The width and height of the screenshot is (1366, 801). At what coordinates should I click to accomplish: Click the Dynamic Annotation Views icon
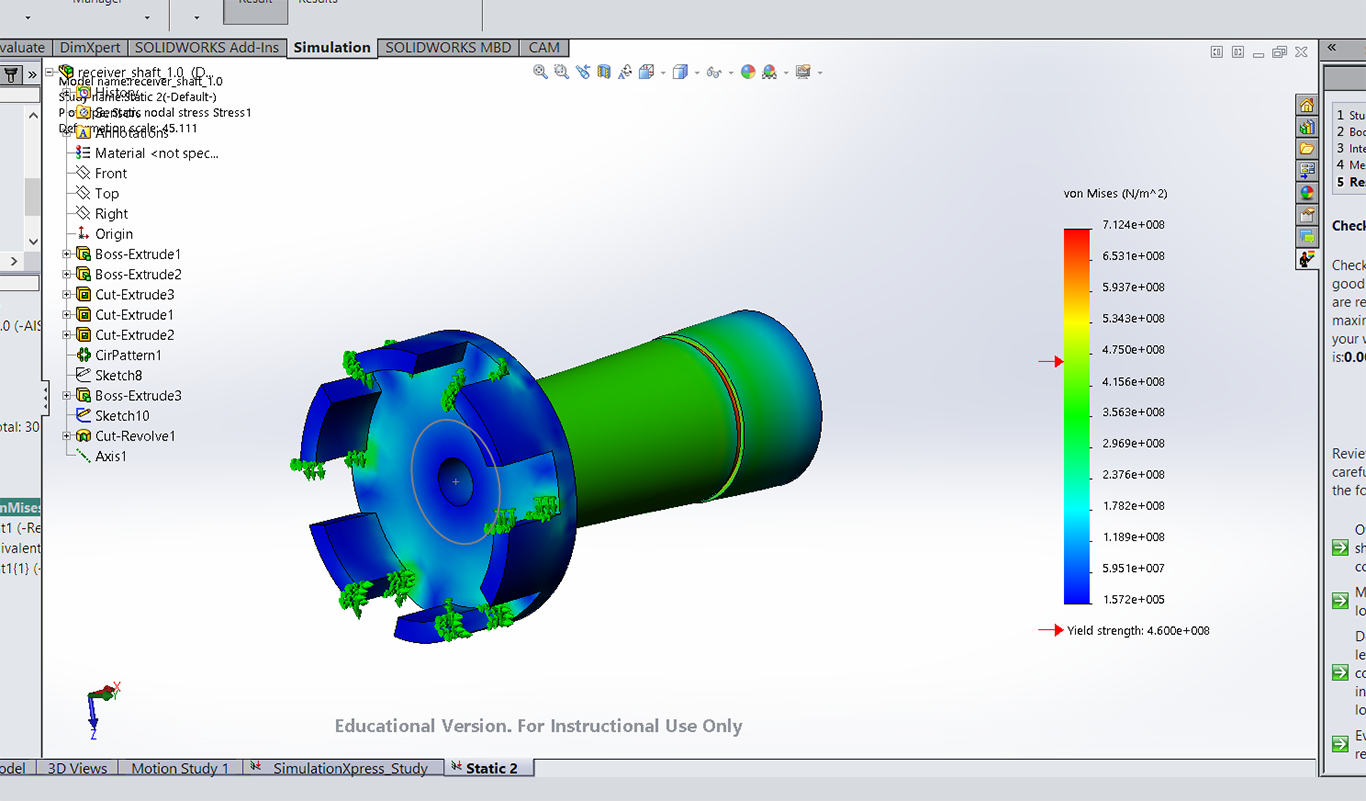(x=625, y=72)
